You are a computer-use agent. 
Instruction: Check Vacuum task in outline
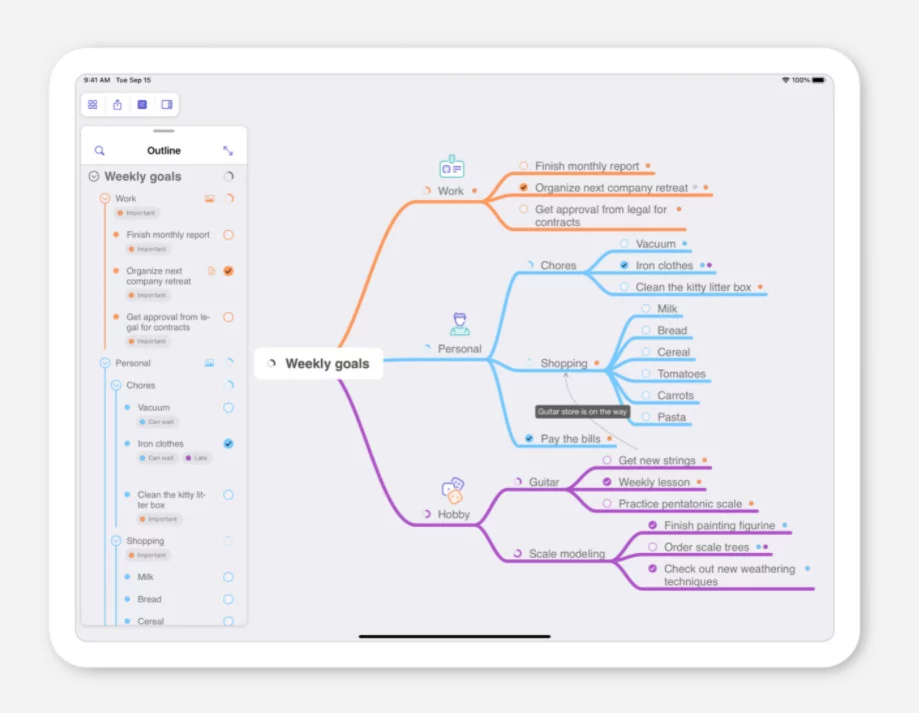click(229, 408)
